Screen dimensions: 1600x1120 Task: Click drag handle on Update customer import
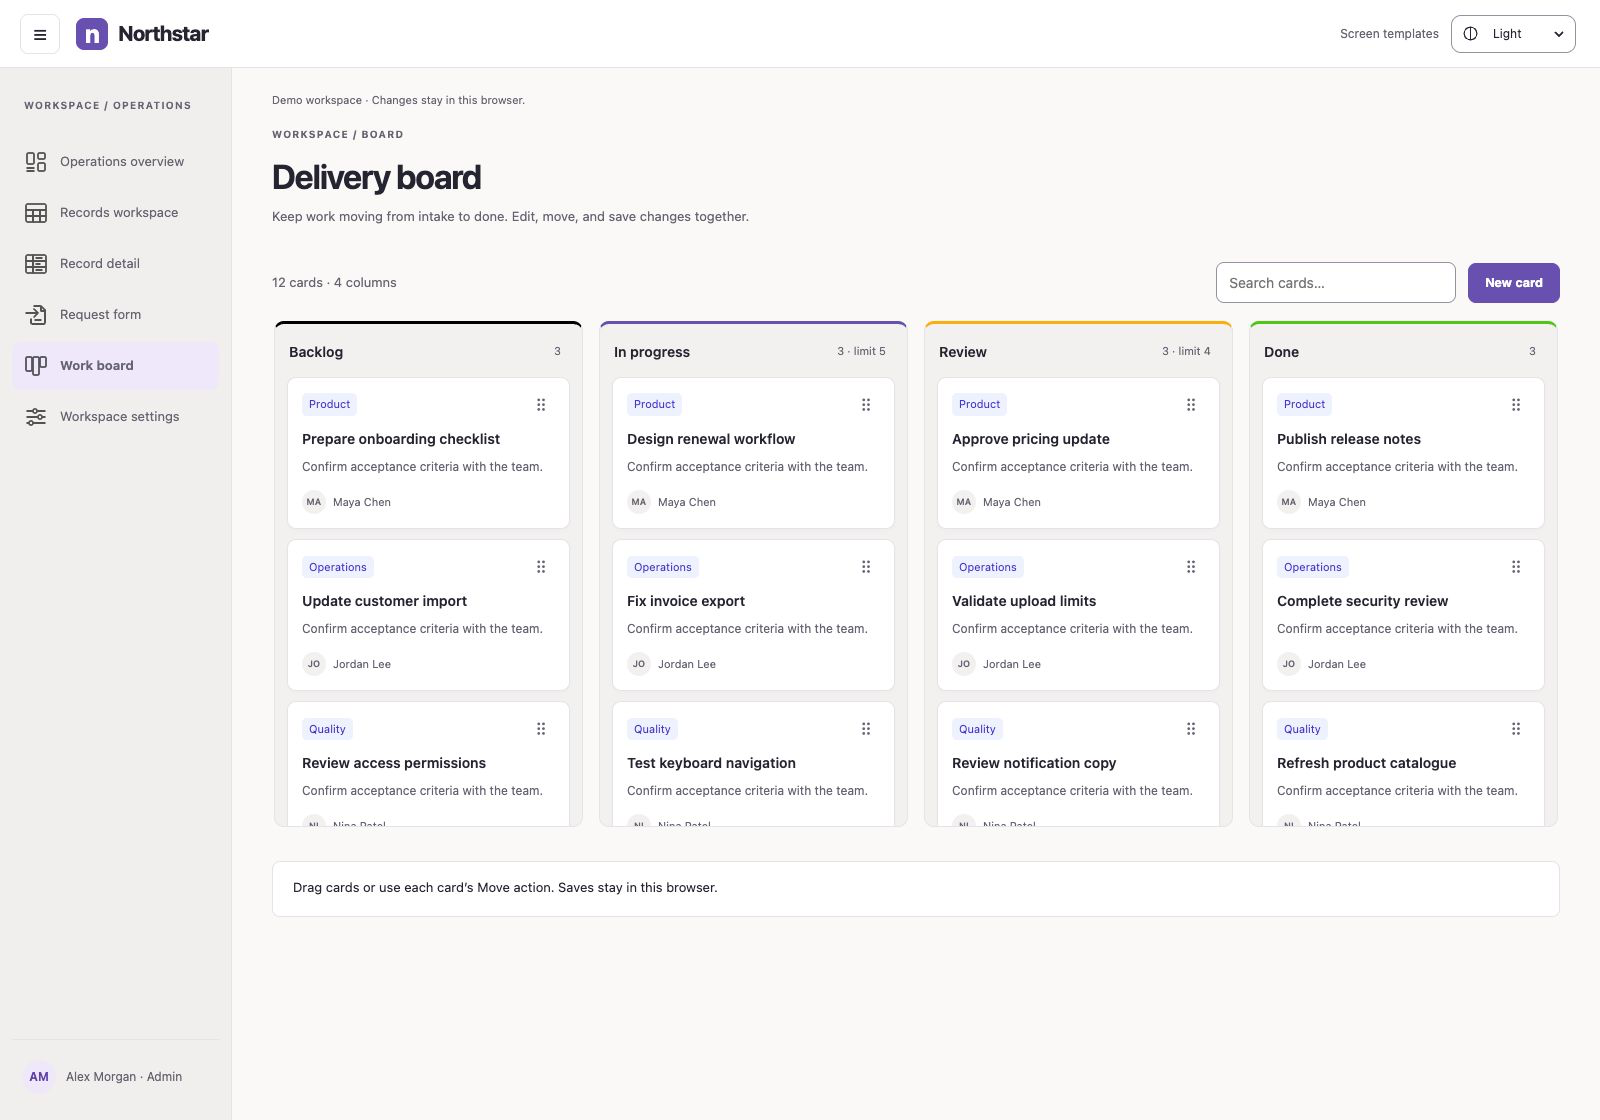click(x=541, y=567)
